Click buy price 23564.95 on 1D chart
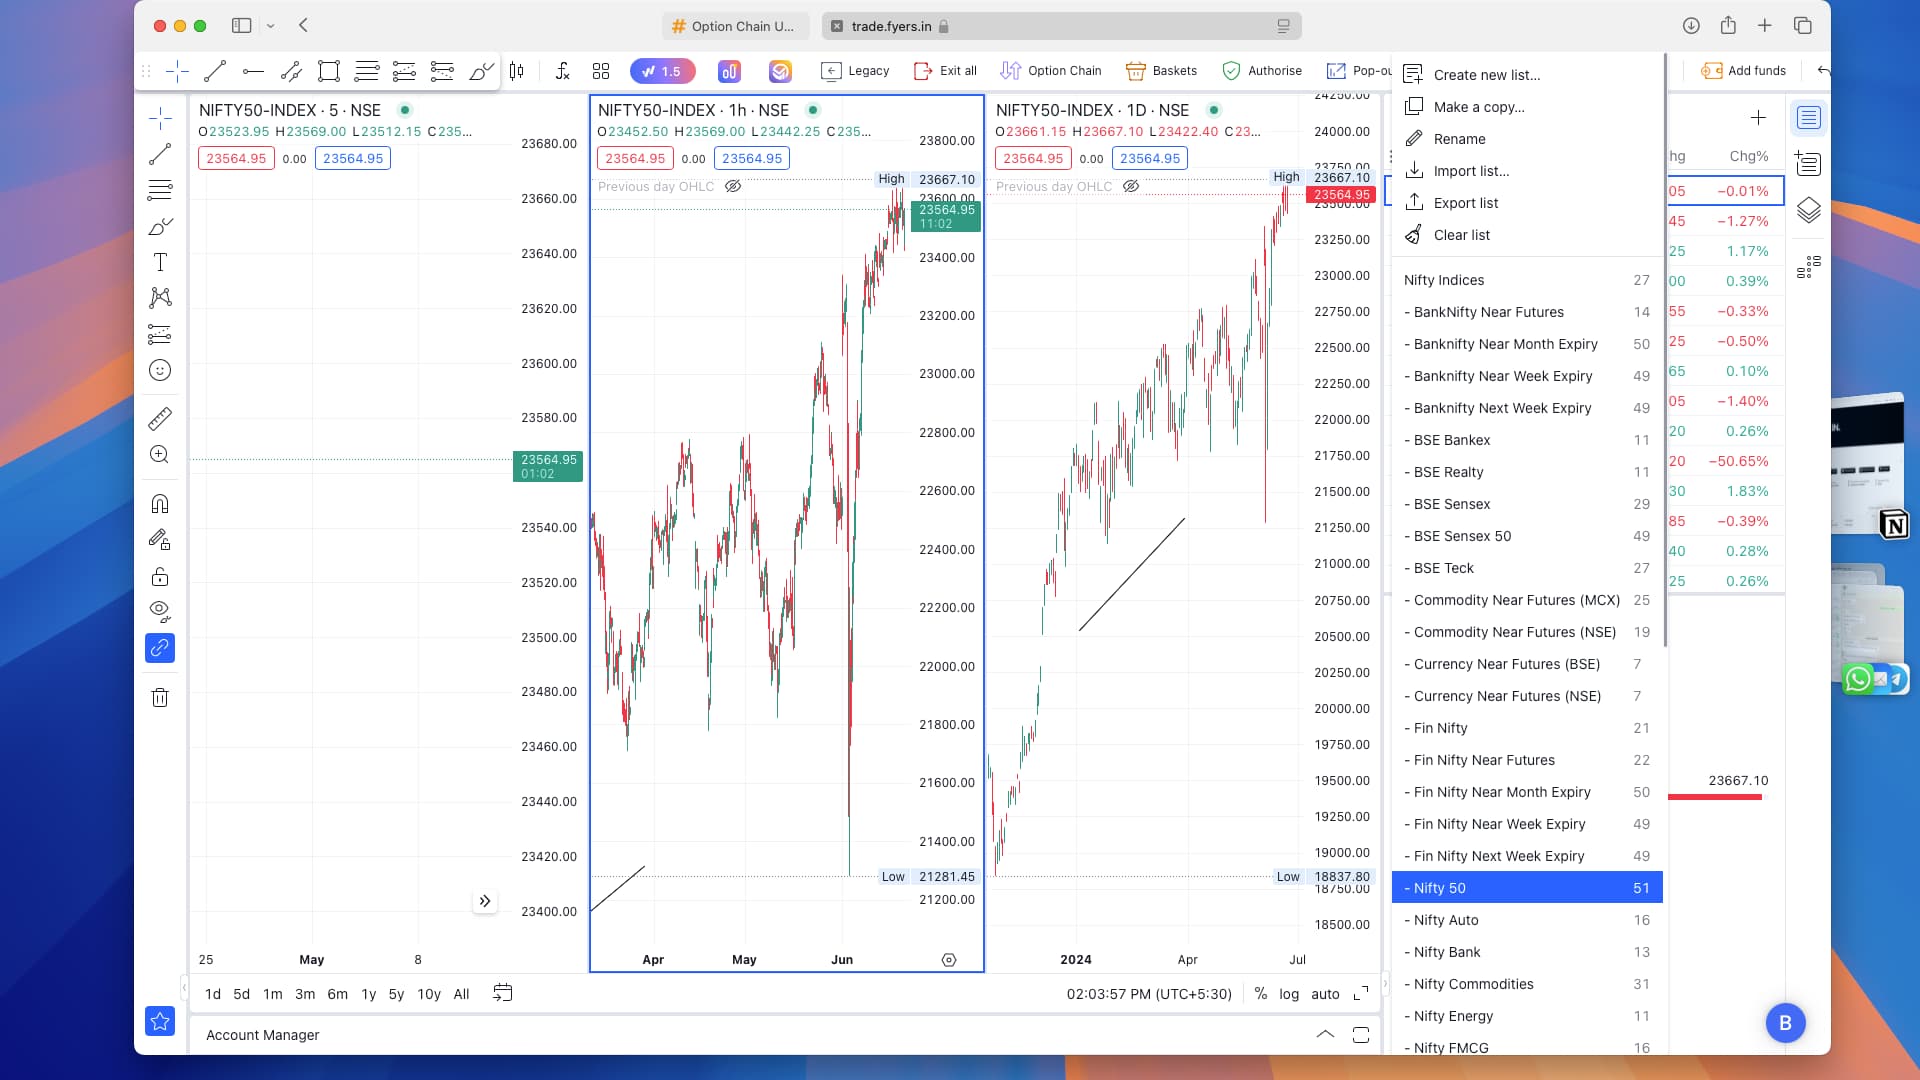This screenshot has width=1920, height=1080. 1150,158
